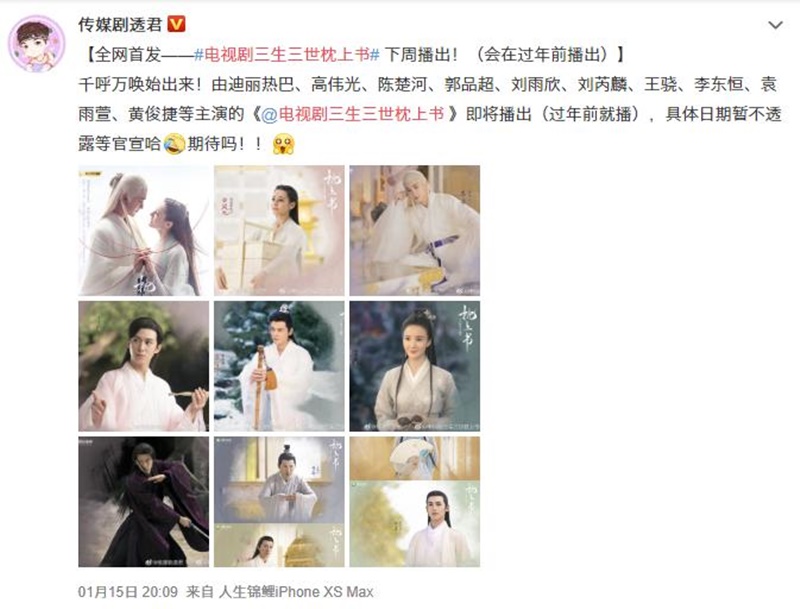The height and width of the screenshot is (609, 800).
Task: Click the laughing-crying emoji in the post
Action: pyautogui.click(x=174, y=144)
